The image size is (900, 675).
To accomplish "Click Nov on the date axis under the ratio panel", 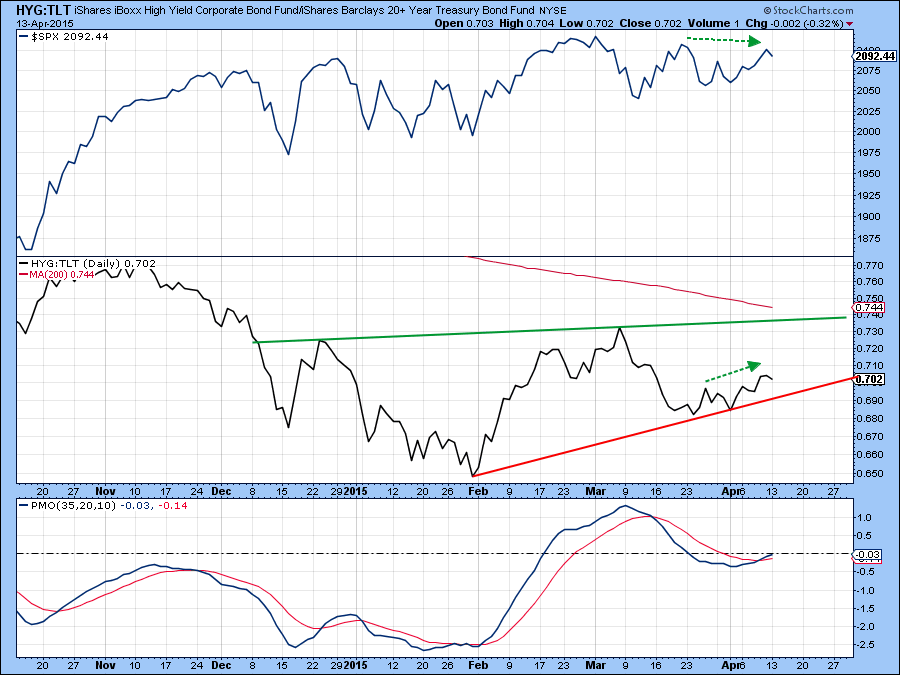I will pos(106,491).
